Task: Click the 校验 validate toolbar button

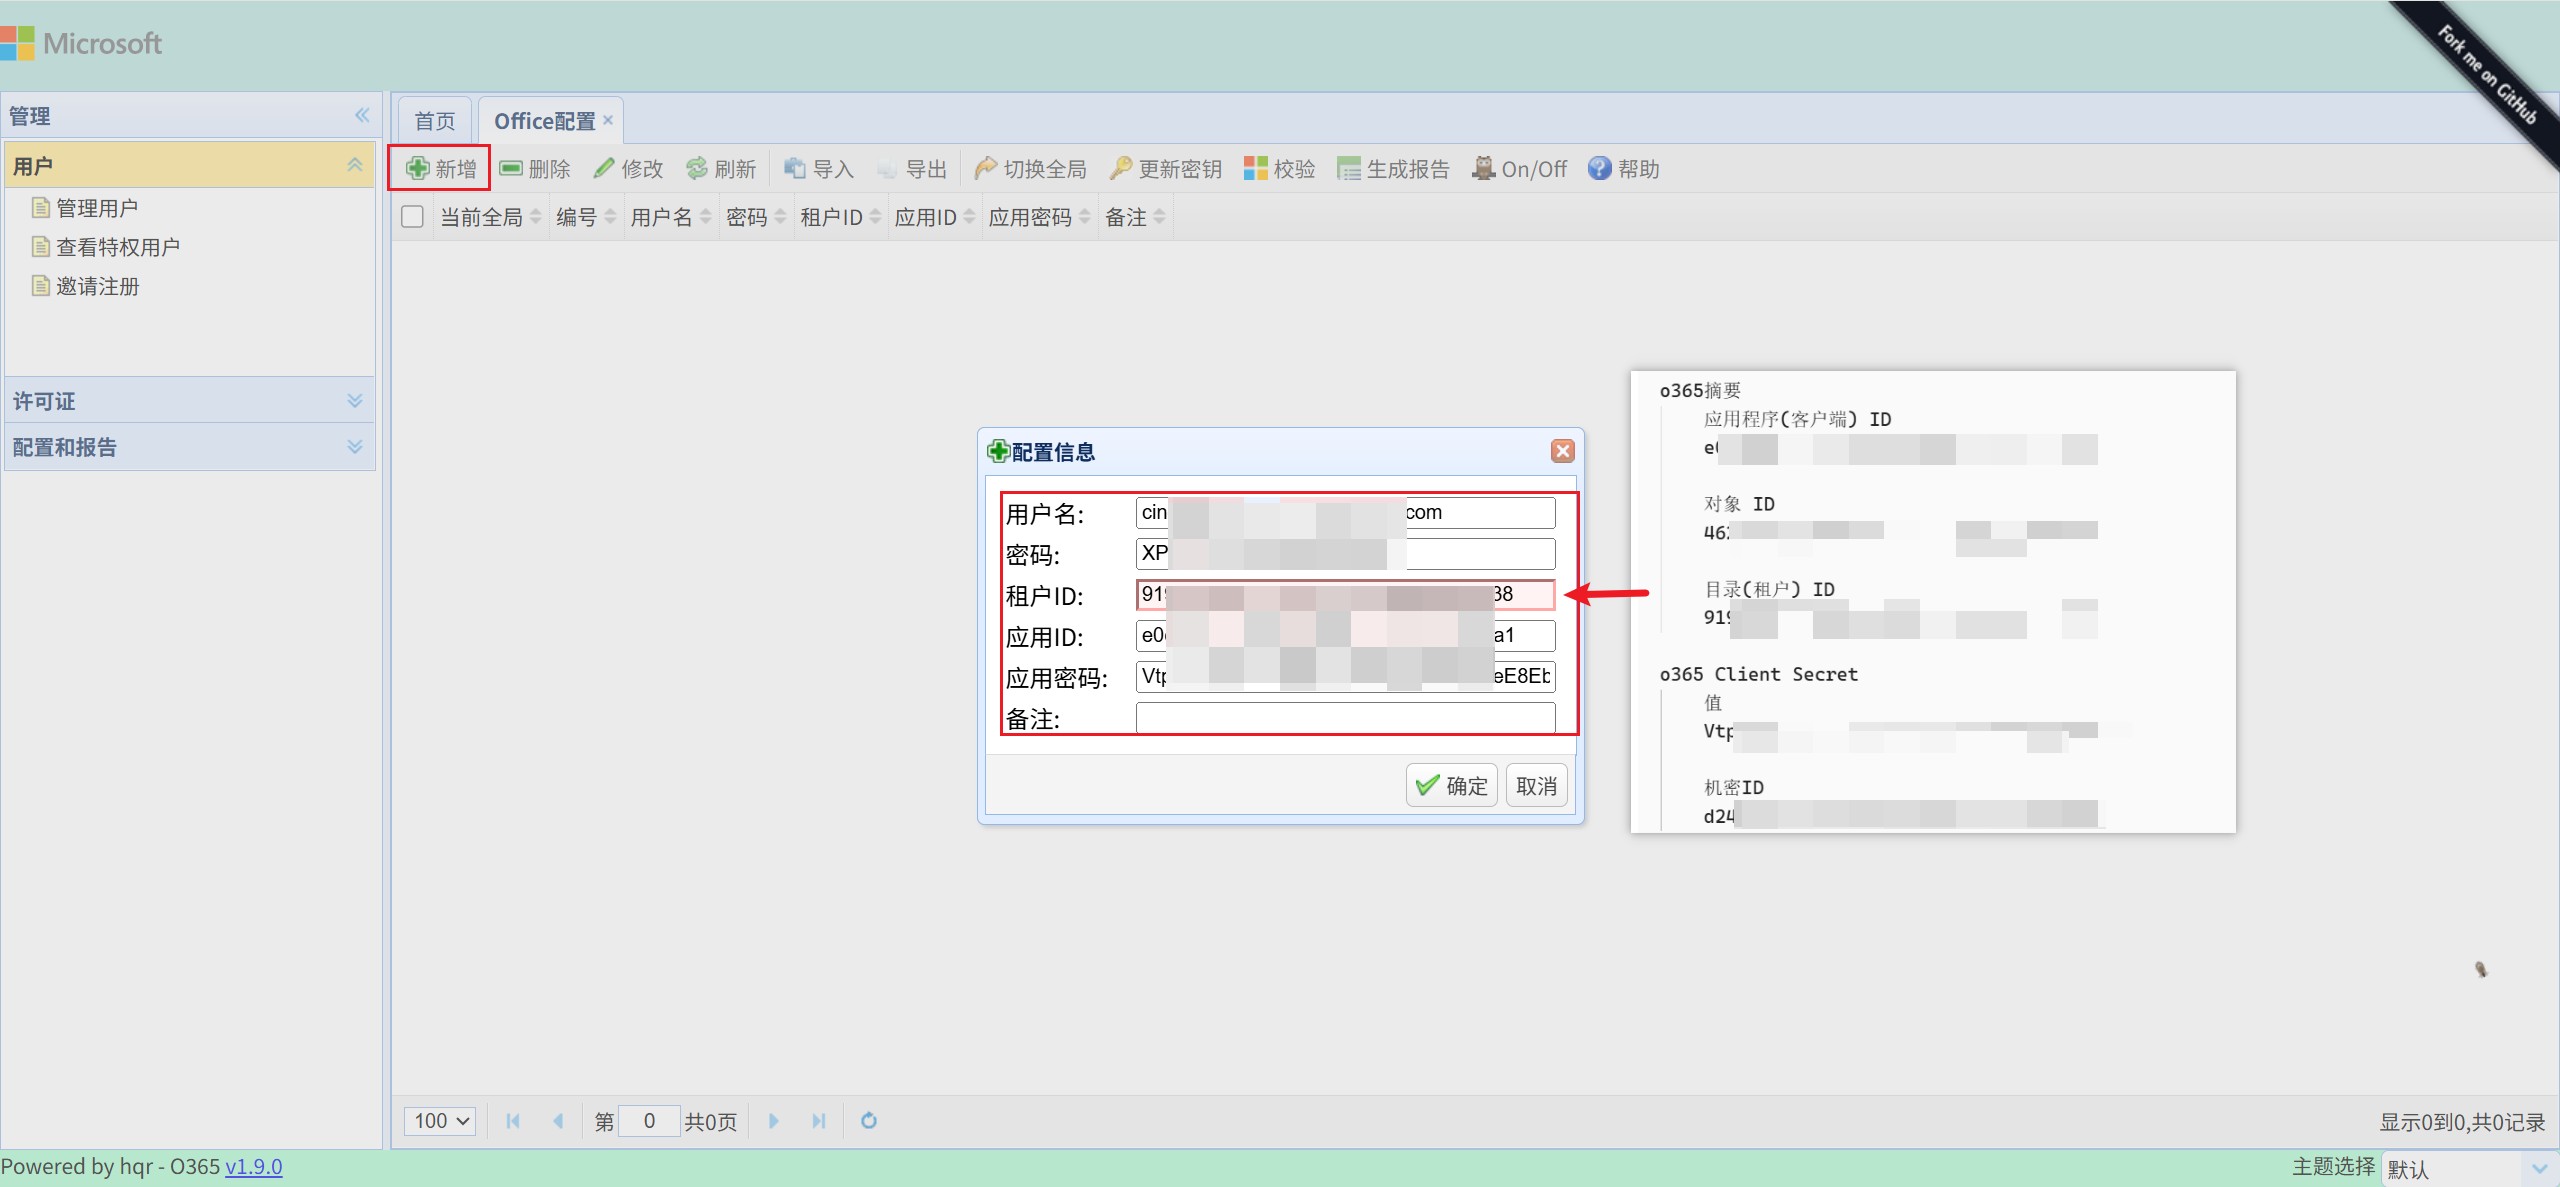Action: (x=1280, y=169)
